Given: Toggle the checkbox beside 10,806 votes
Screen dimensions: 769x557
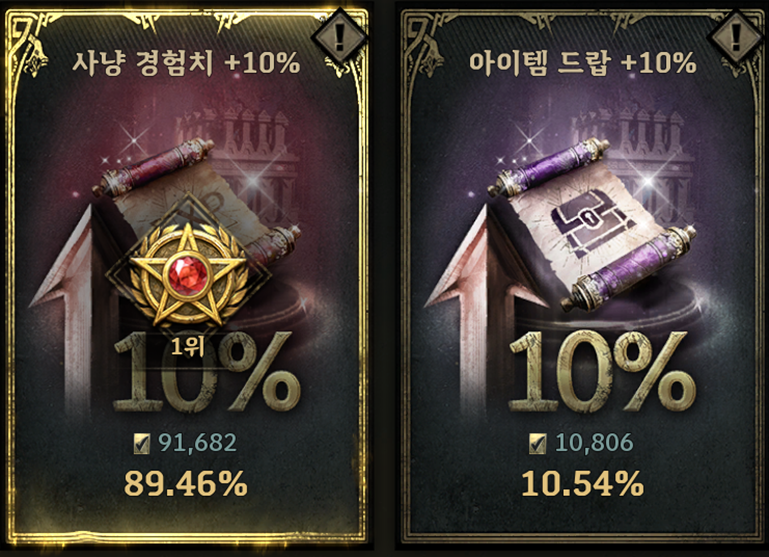Looking at the screenshot, I should pyautogui.click(x=538, y=444).
